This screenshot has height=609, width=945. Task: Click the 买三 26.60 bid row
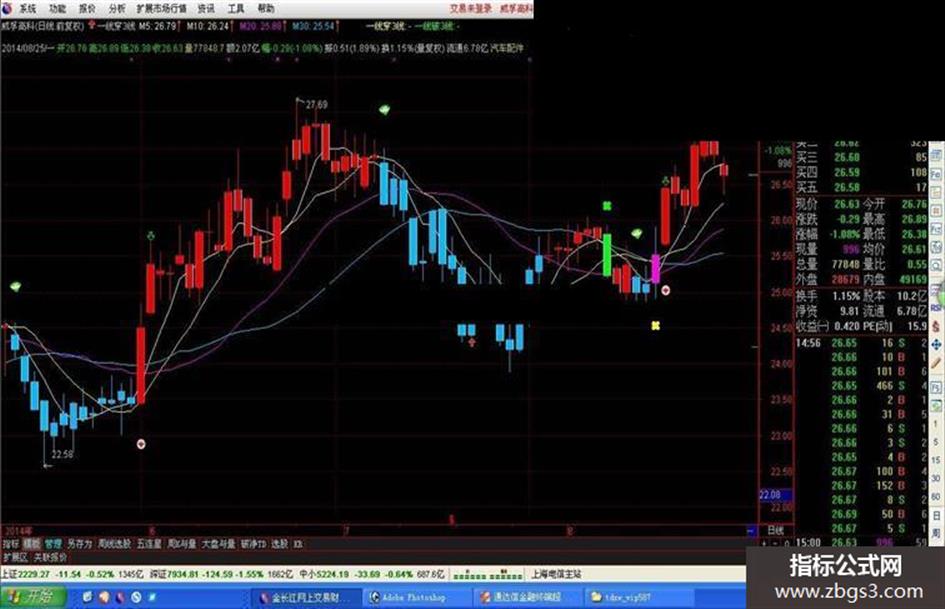(x=862, y=157)
